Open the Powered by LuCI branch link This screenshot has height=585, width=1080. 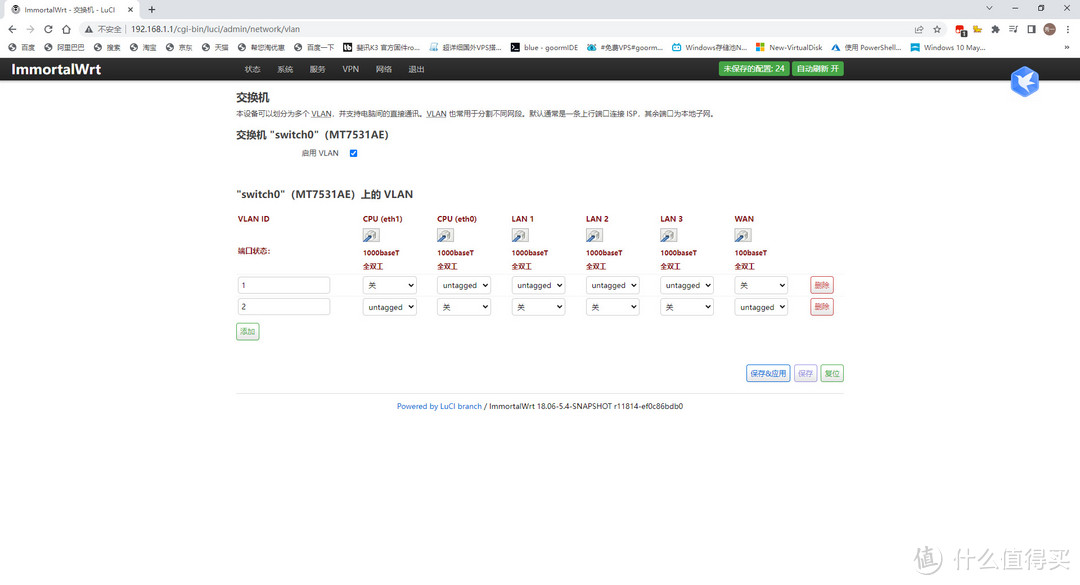click(439, 406)
